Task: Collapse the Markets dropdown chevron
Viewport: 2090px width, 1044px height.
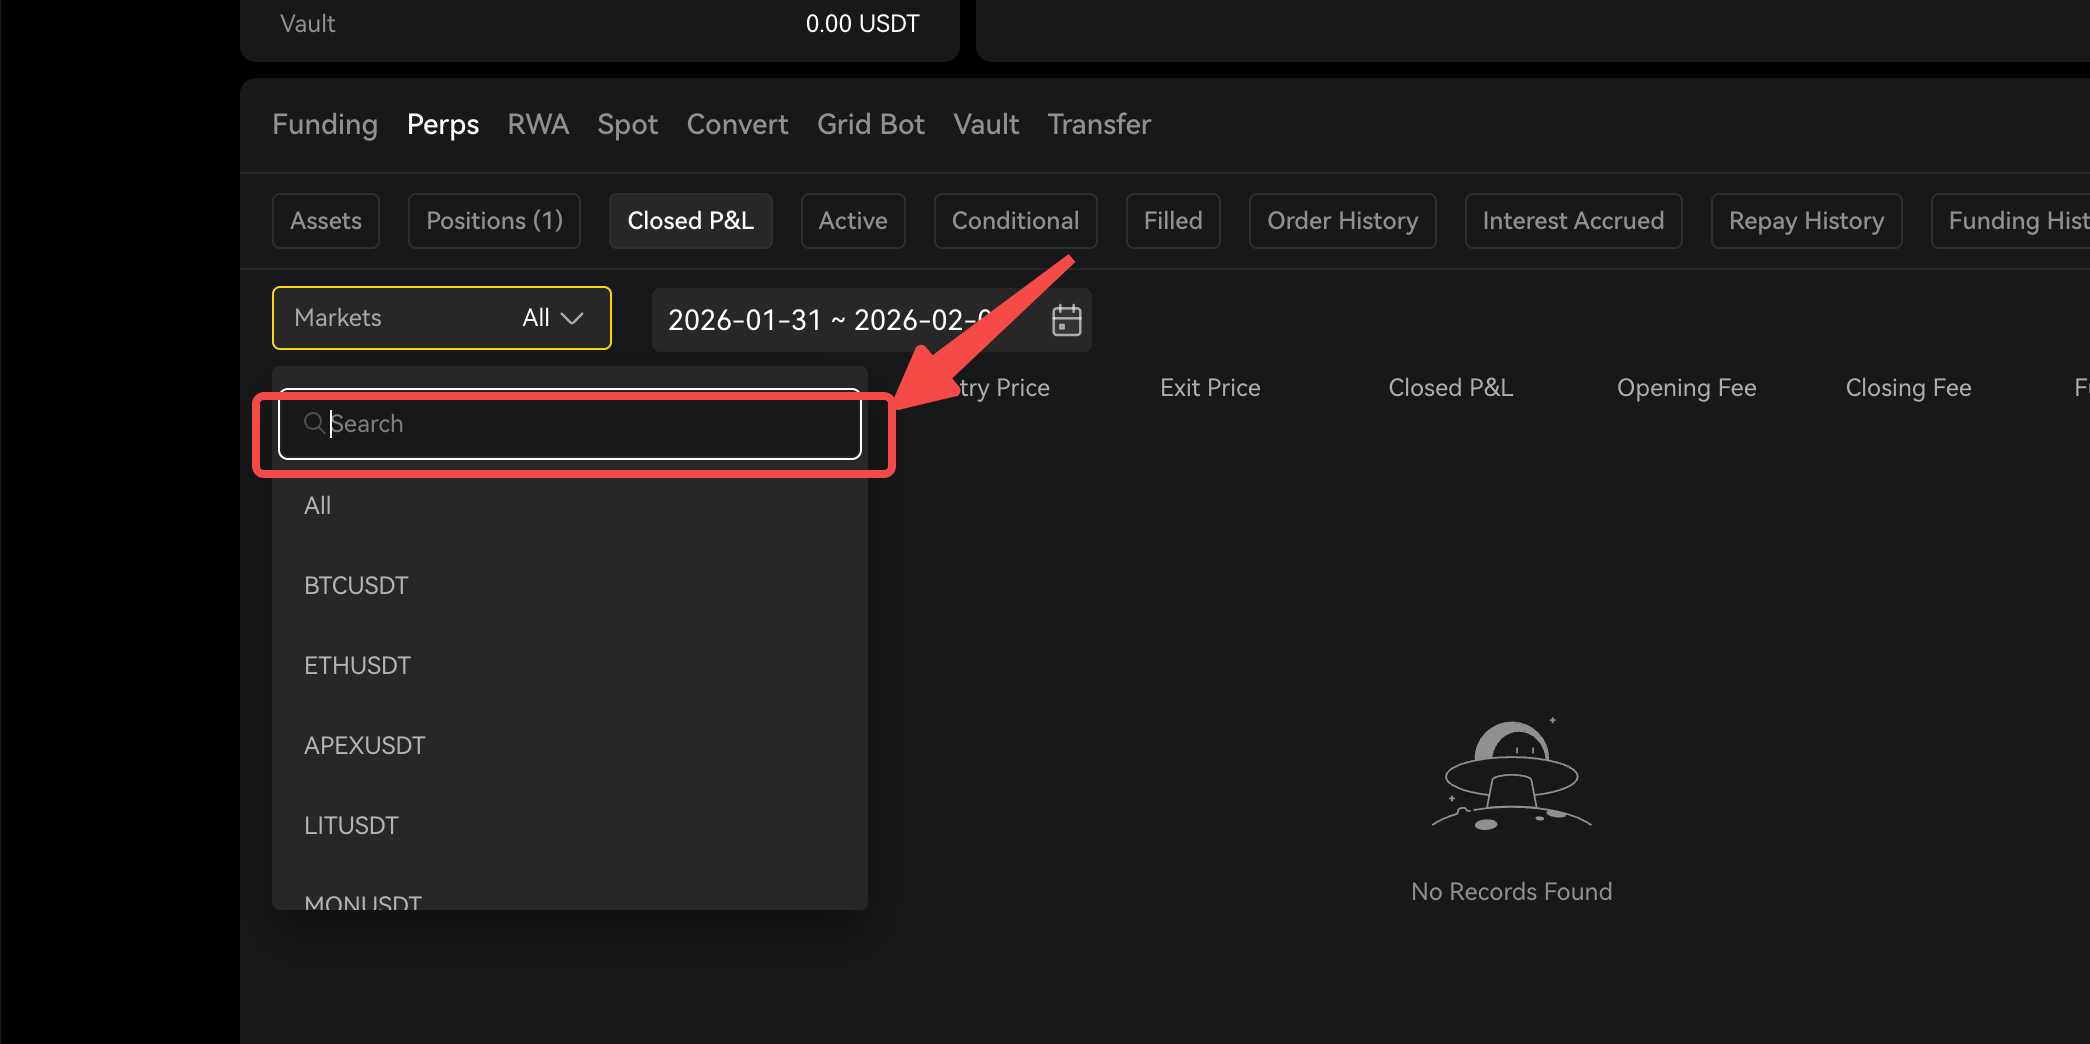Action: [572, 318]
